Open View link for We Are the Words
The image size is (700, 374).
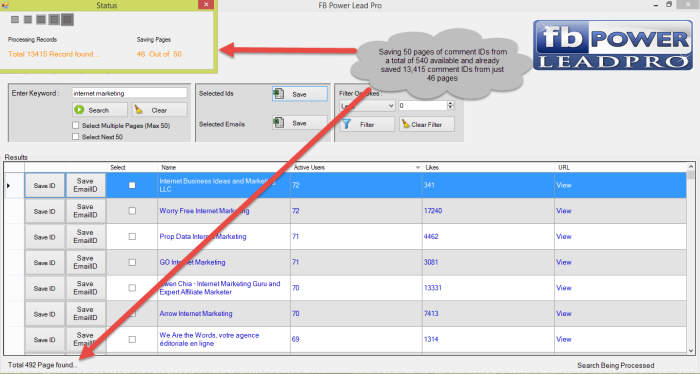click(564, 339)
